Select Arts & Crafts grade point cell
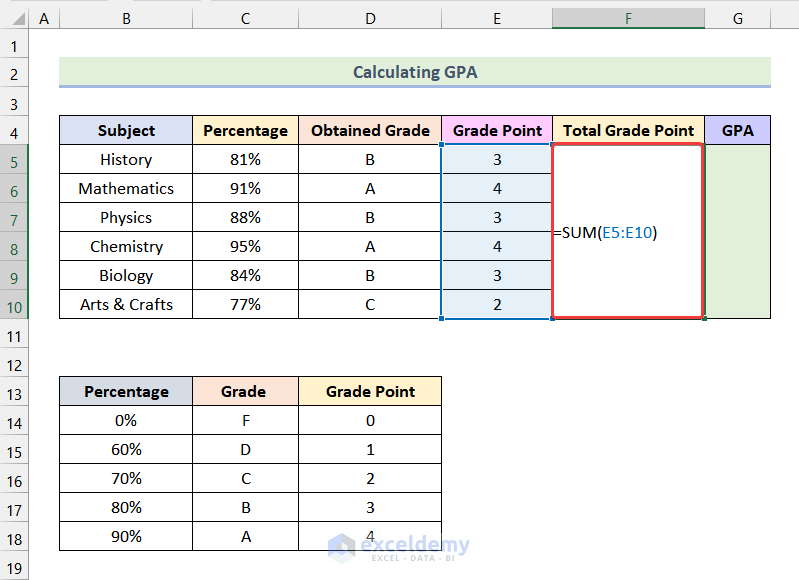Image resolution: width=799 pixels, height=580 pixels. (497, 305)
